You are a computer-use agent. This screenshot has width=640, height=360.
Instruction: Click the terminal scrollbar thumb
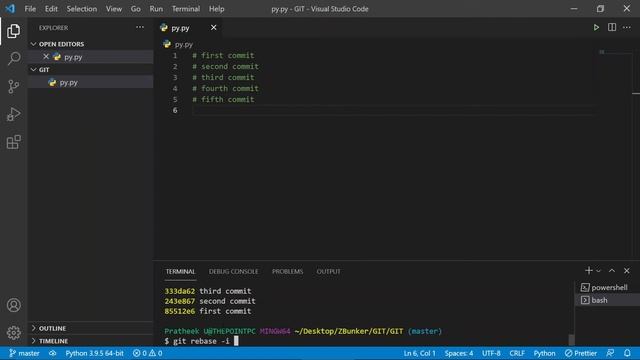[571, 340]
